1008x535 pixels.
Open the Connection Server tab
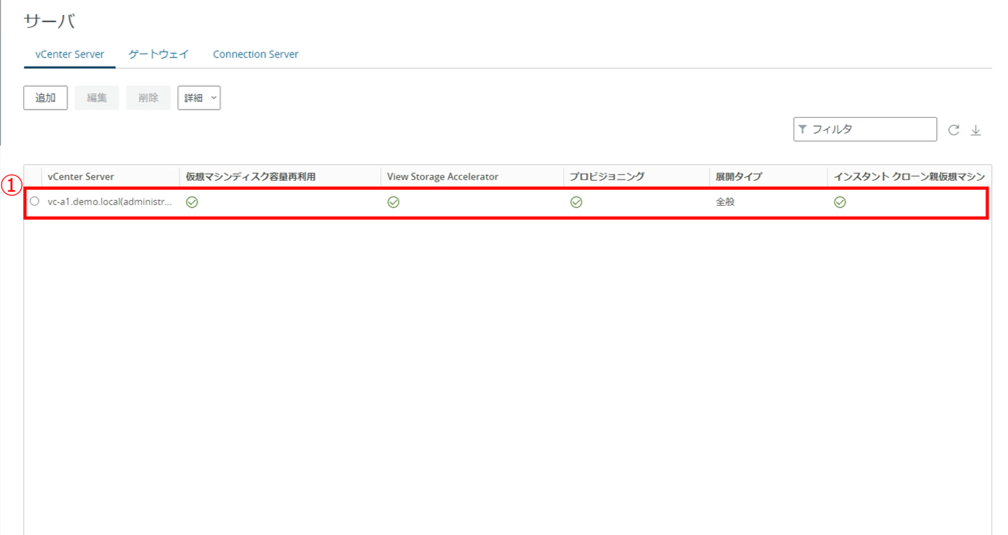[x=255, y=54]
